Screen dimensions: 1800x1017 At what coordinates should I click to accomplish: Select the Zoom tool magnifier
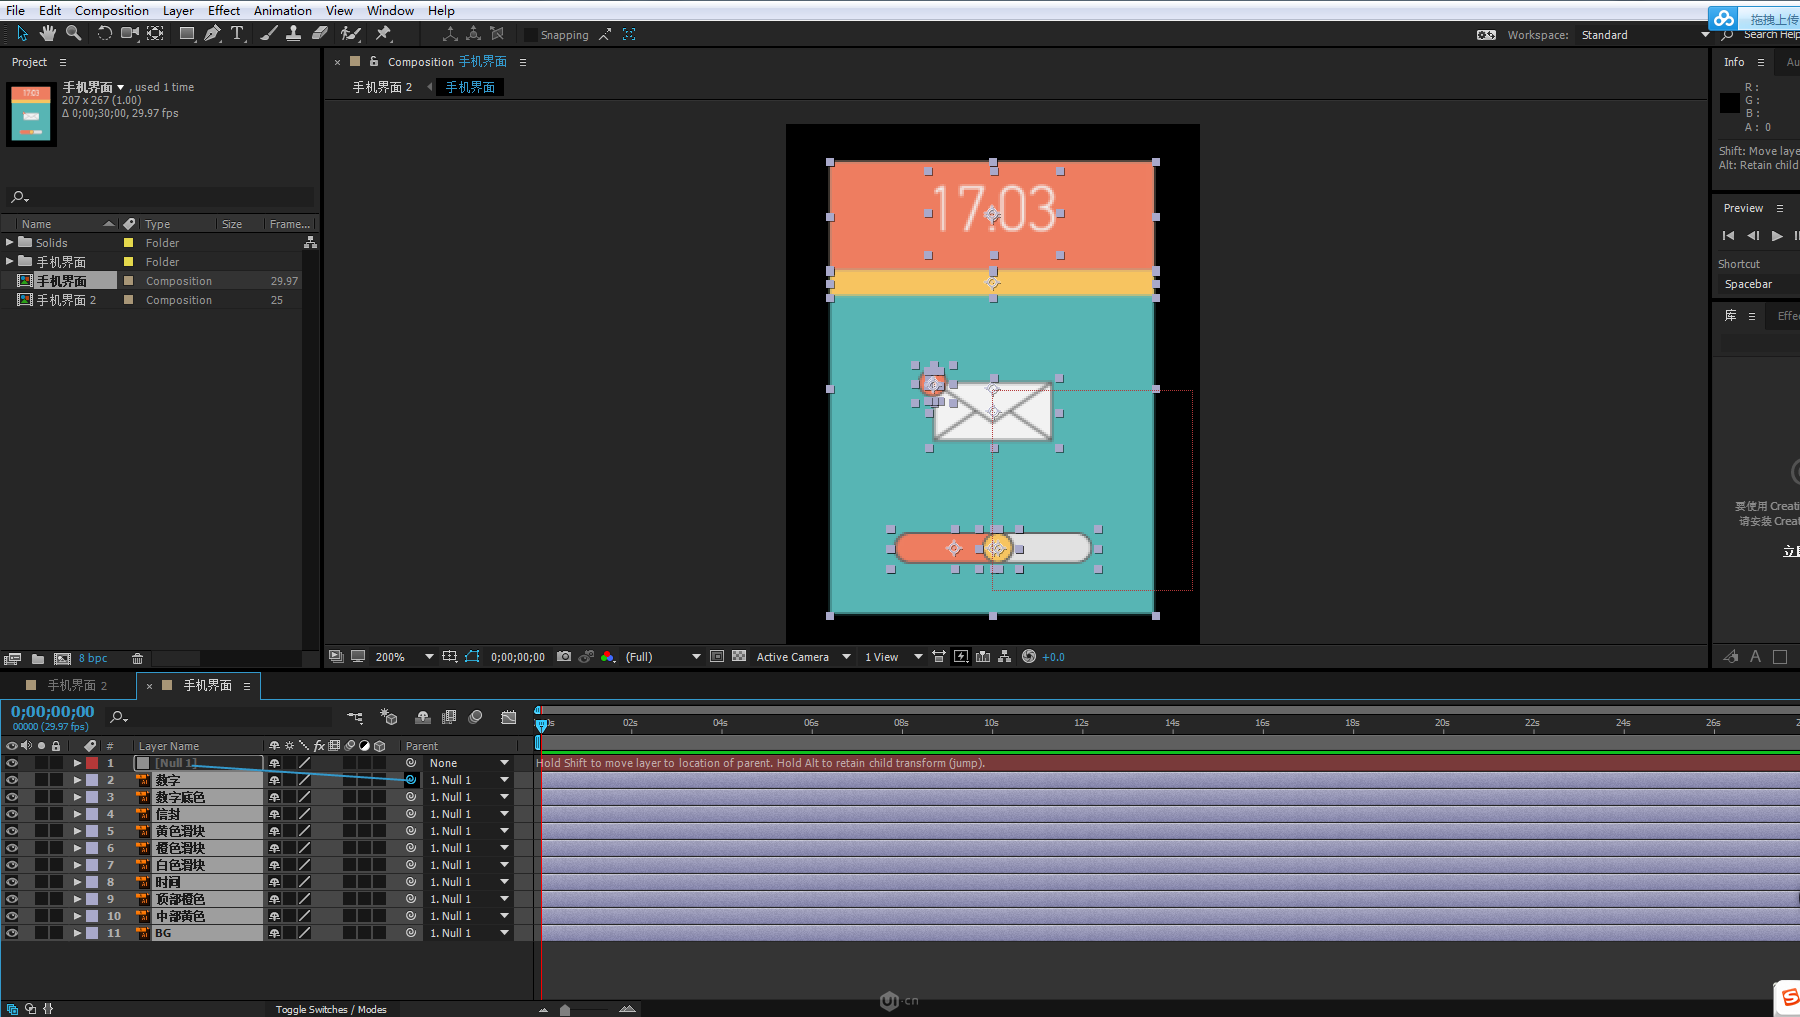click(73, 33)
